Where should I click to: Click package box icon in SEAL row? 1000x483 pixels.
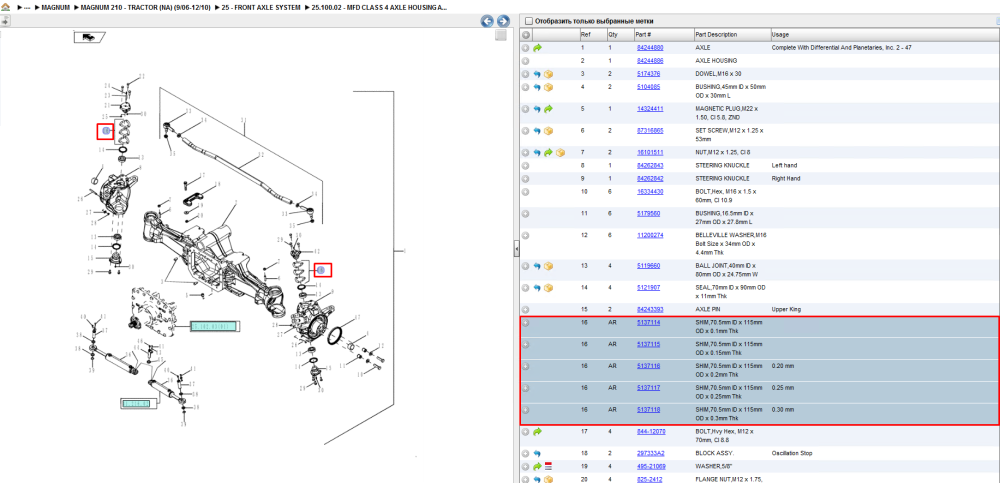click(x=548, y=288)
